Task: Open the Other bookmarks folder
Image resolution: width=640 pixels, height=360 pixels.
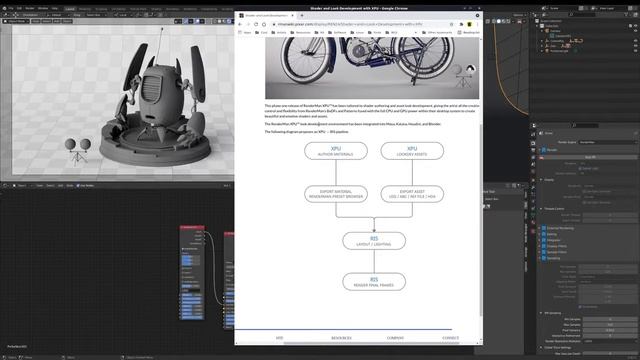Action: click(437, 33)
